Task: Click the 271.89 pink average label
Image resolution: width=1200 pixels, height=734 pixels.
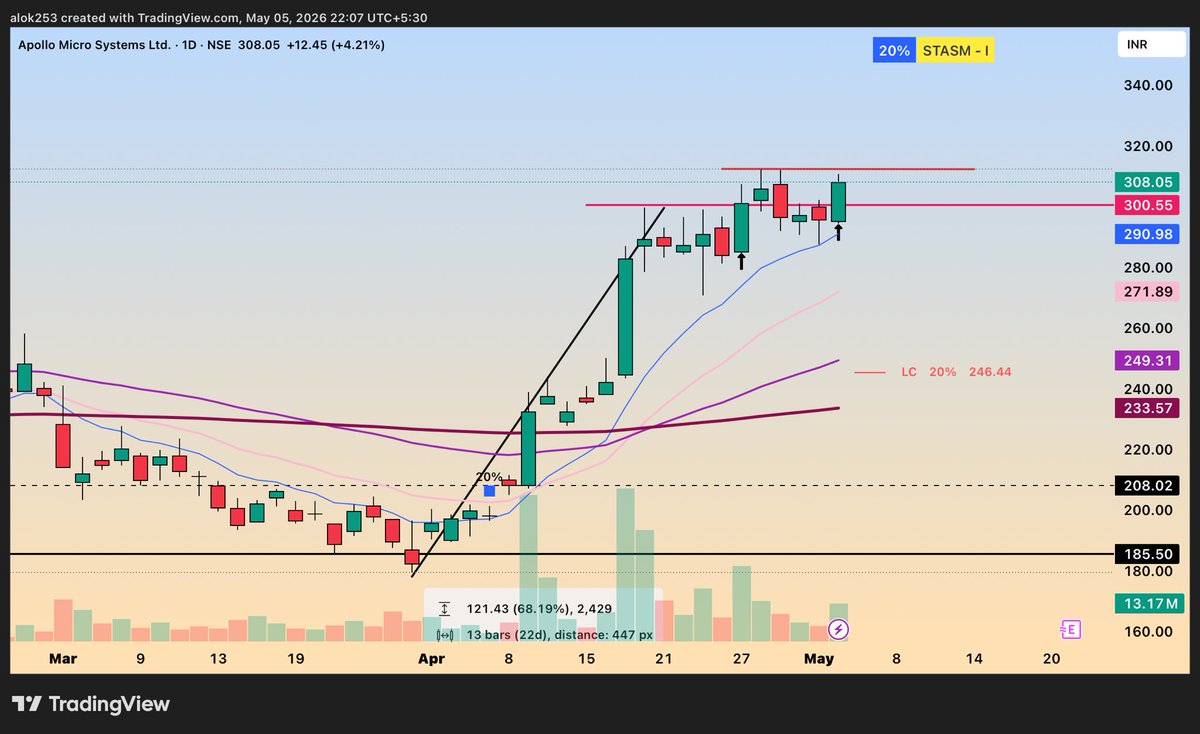Action: pyautogui.click(x=1148, y=292)
